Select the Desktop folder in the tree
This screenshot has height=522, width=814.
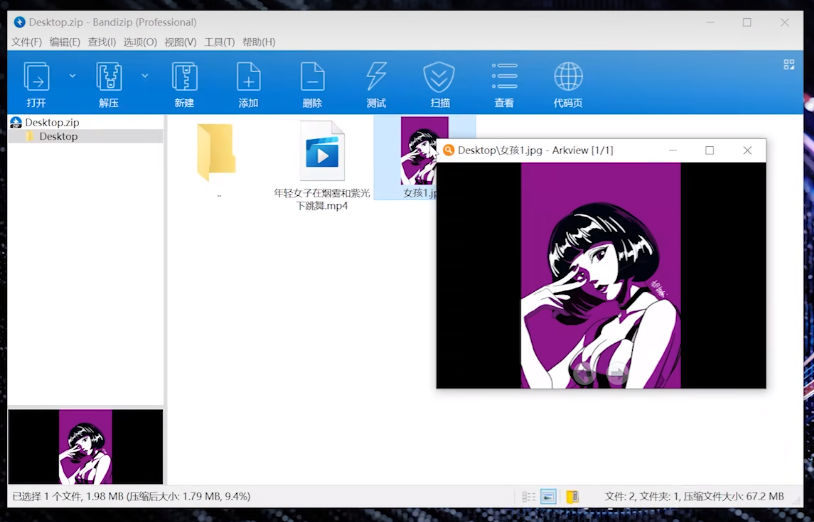[58, 136]
